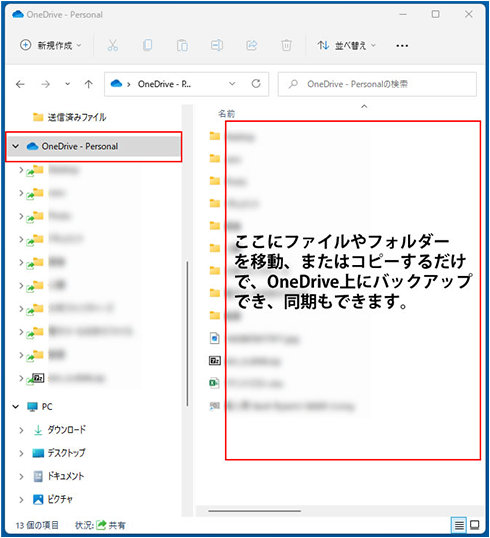This screenshot has height=538, width=490.
Task: Collapse the OneDrive - Personal tree node
Action: [15, 147]
